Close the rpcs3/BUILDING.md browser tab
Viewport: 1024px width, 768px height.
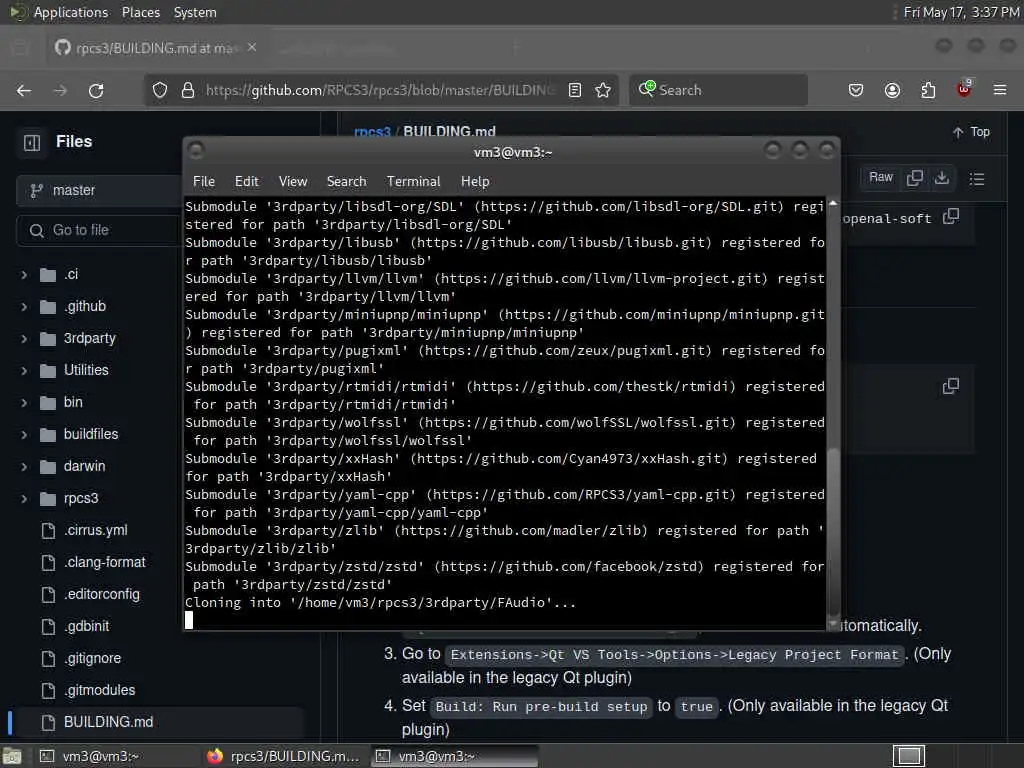click(252, 48)
